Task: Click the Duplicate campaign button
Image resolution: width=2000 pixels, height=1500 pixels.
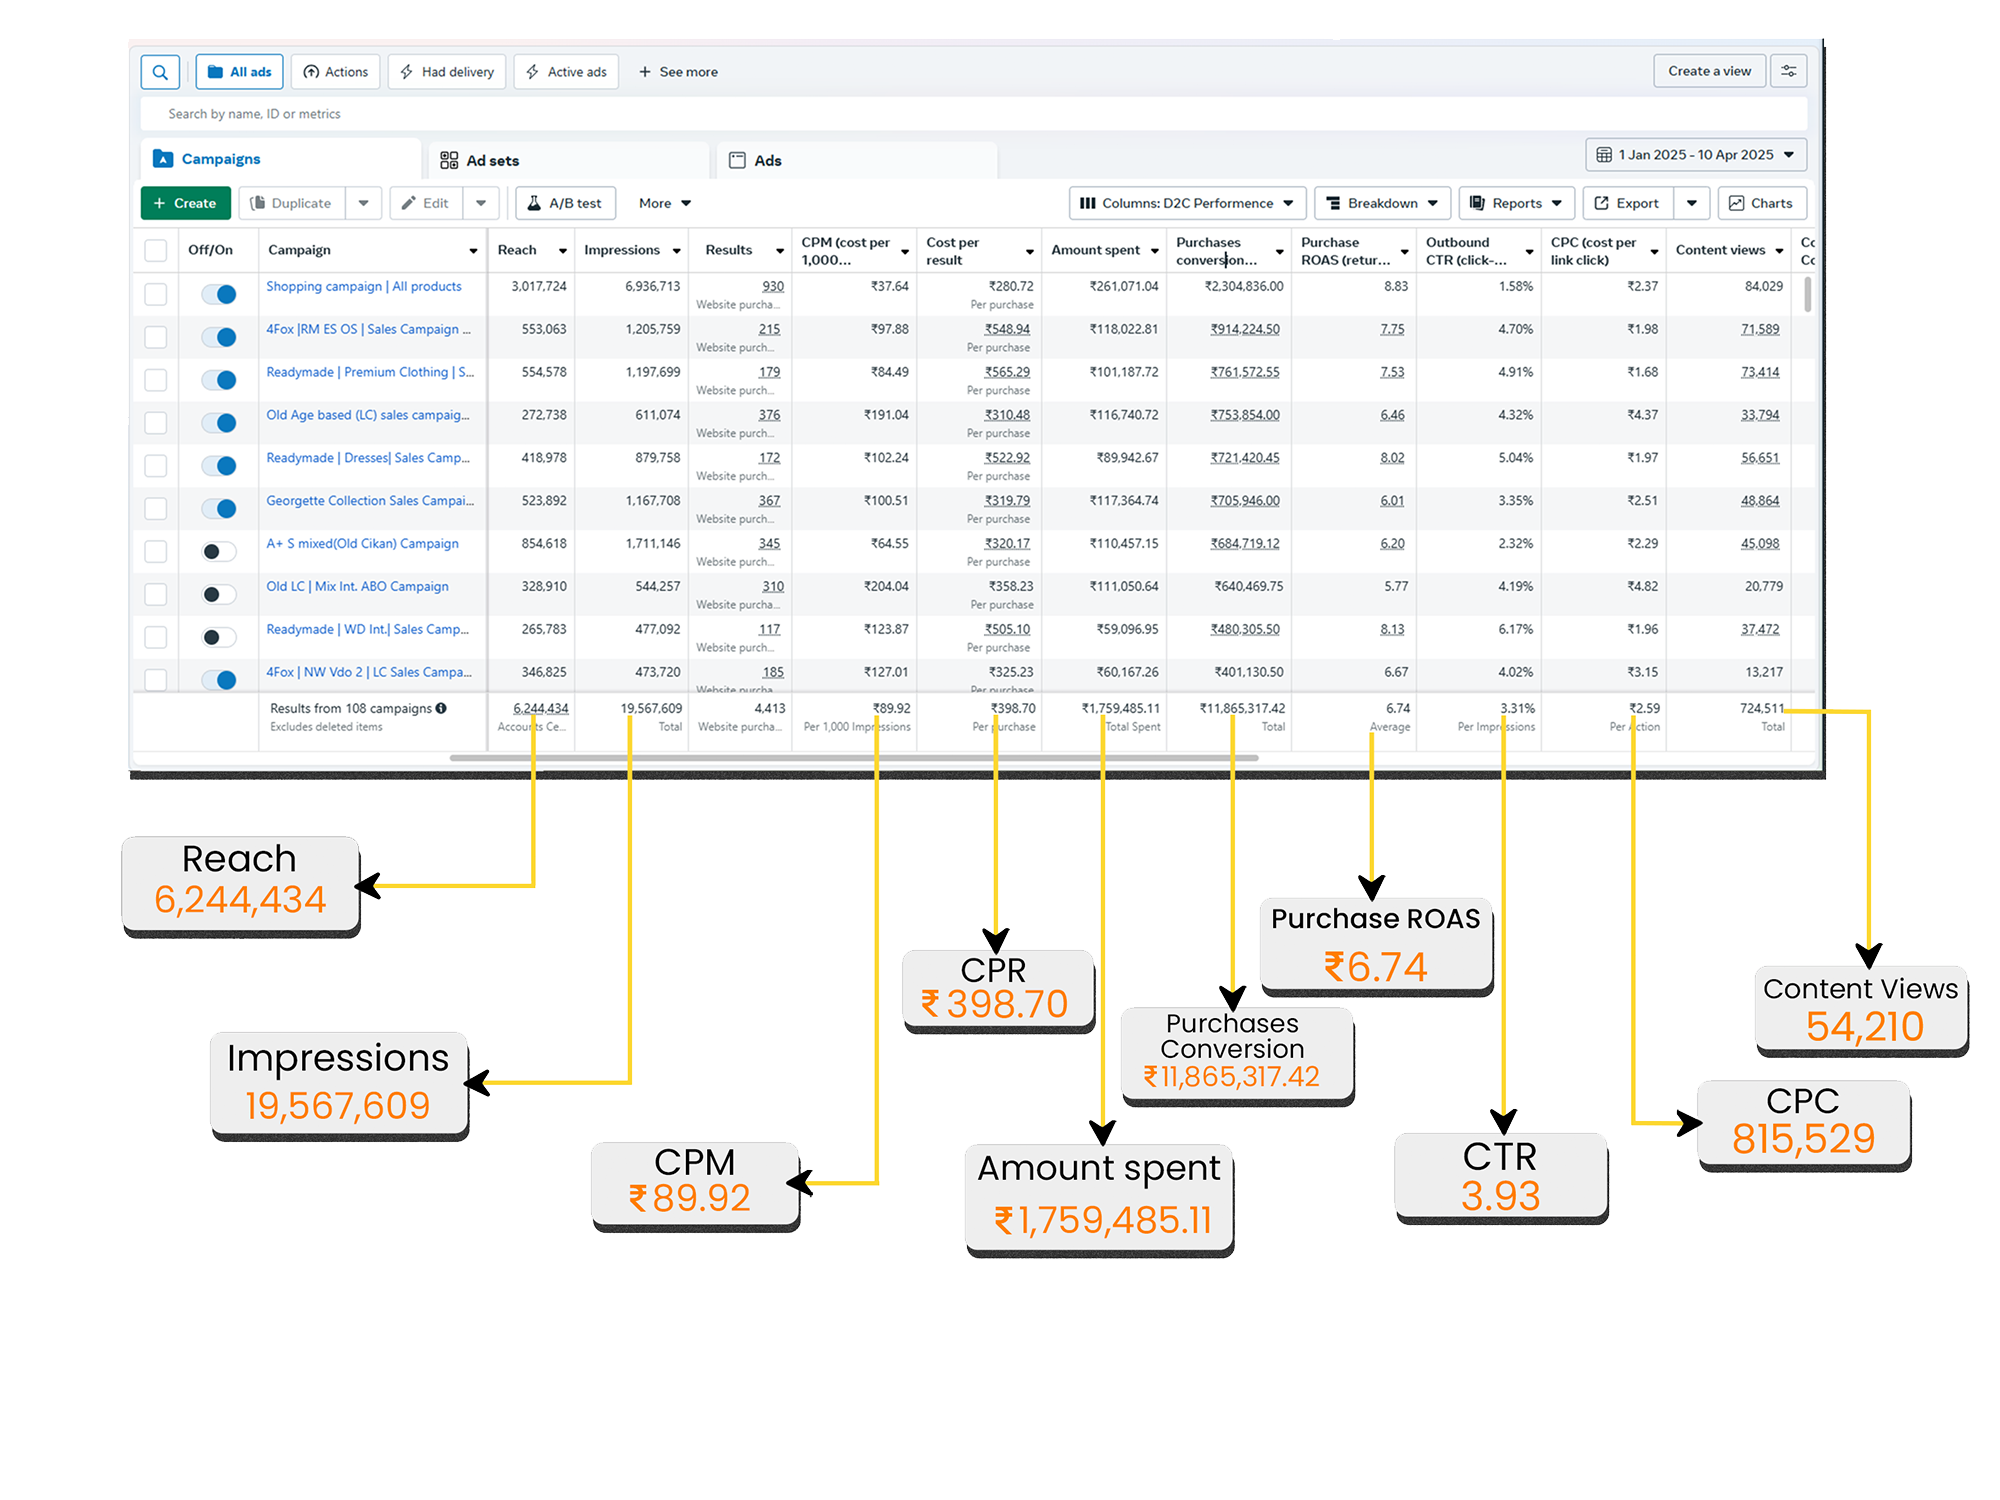Action: coord(291,203)
